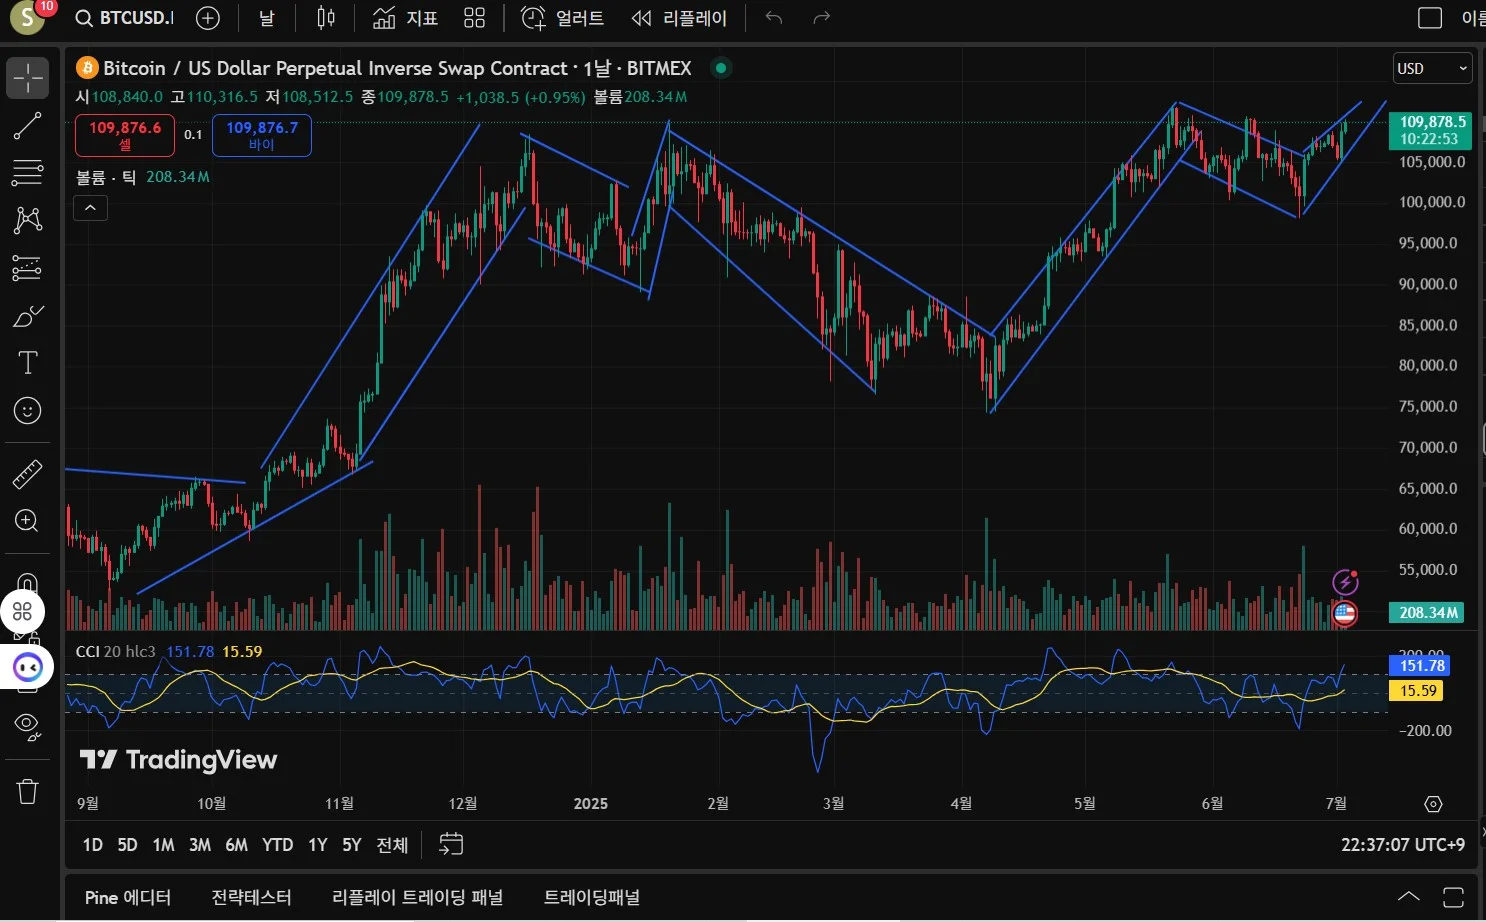The image size is (1486, 922).
Task: Click the trash can remove-drawings icon
Action: 27,792
